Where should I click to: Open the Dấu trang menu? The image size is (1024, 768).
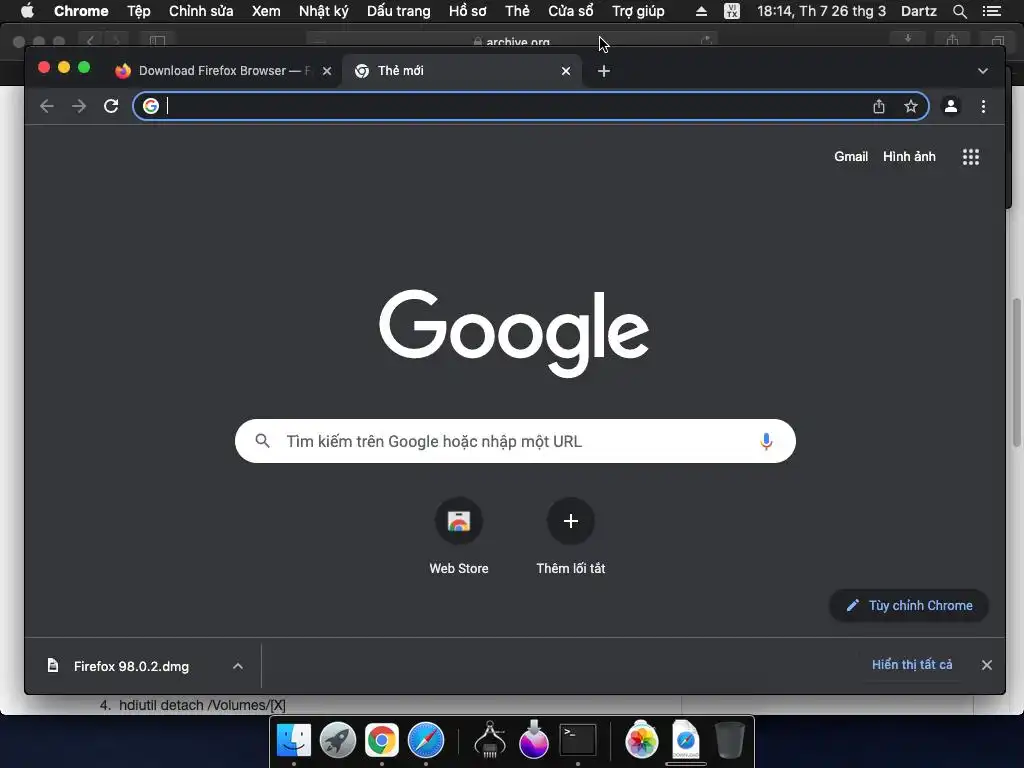[x=398, y=11]
